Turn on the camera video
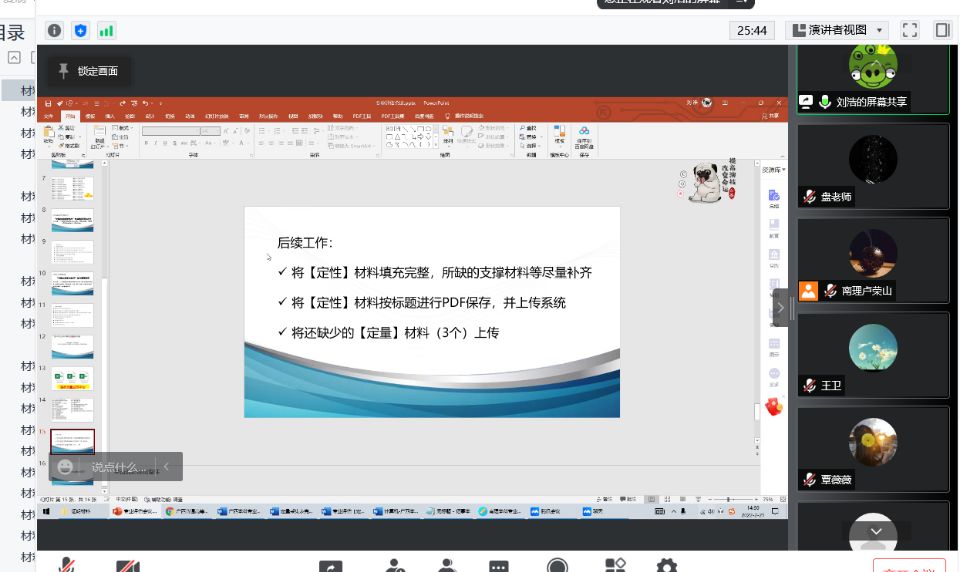Screen dimensions: 960x572 [127, 566]
